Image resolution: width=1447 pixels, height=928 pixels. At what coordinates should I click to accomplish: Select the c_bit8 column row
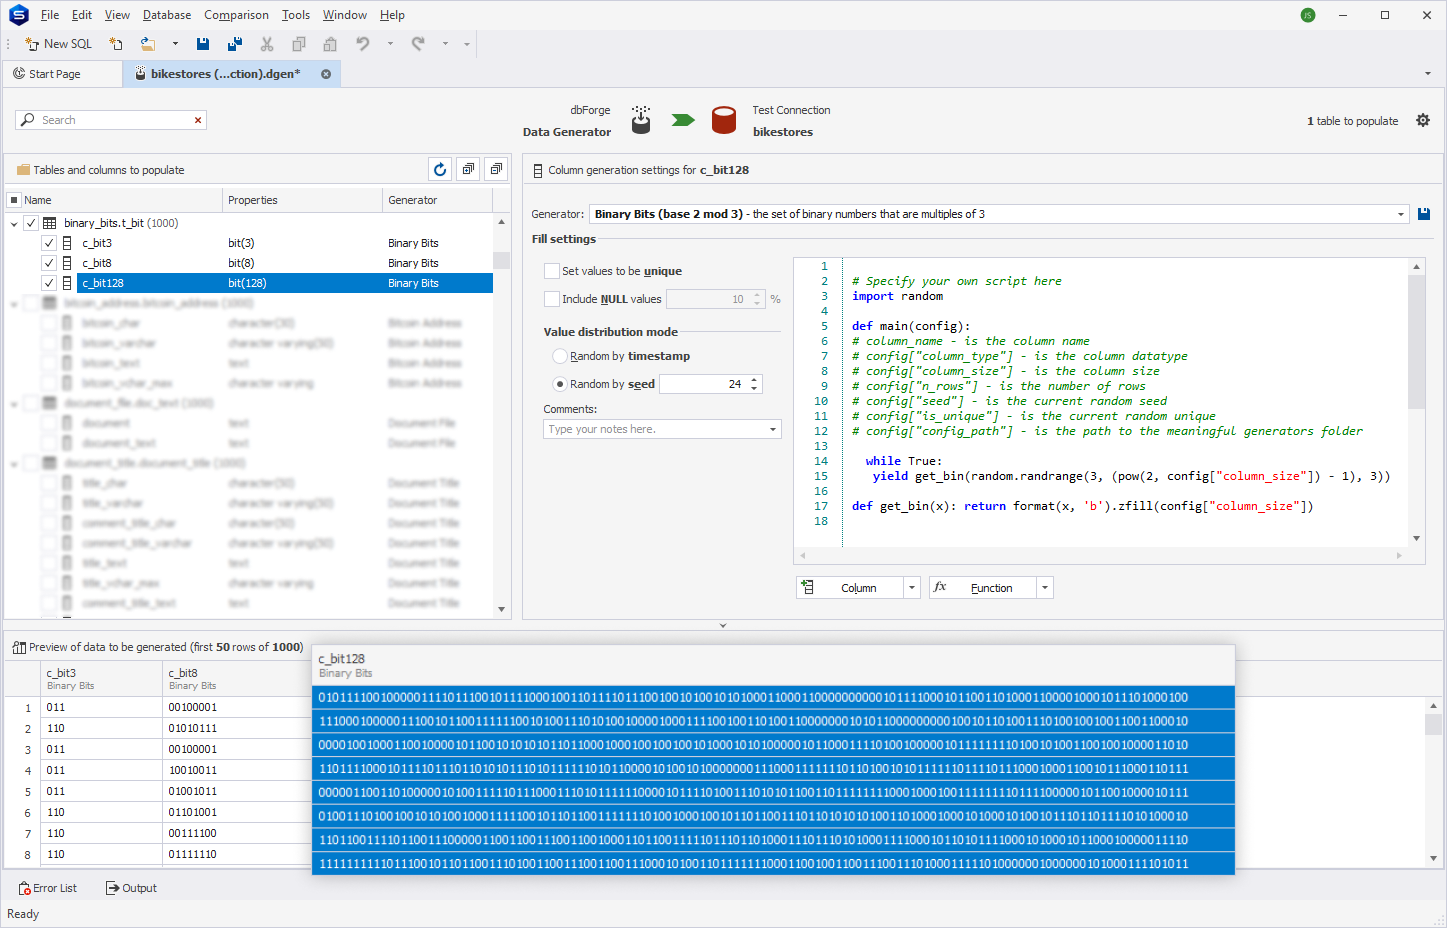[285, 263]
